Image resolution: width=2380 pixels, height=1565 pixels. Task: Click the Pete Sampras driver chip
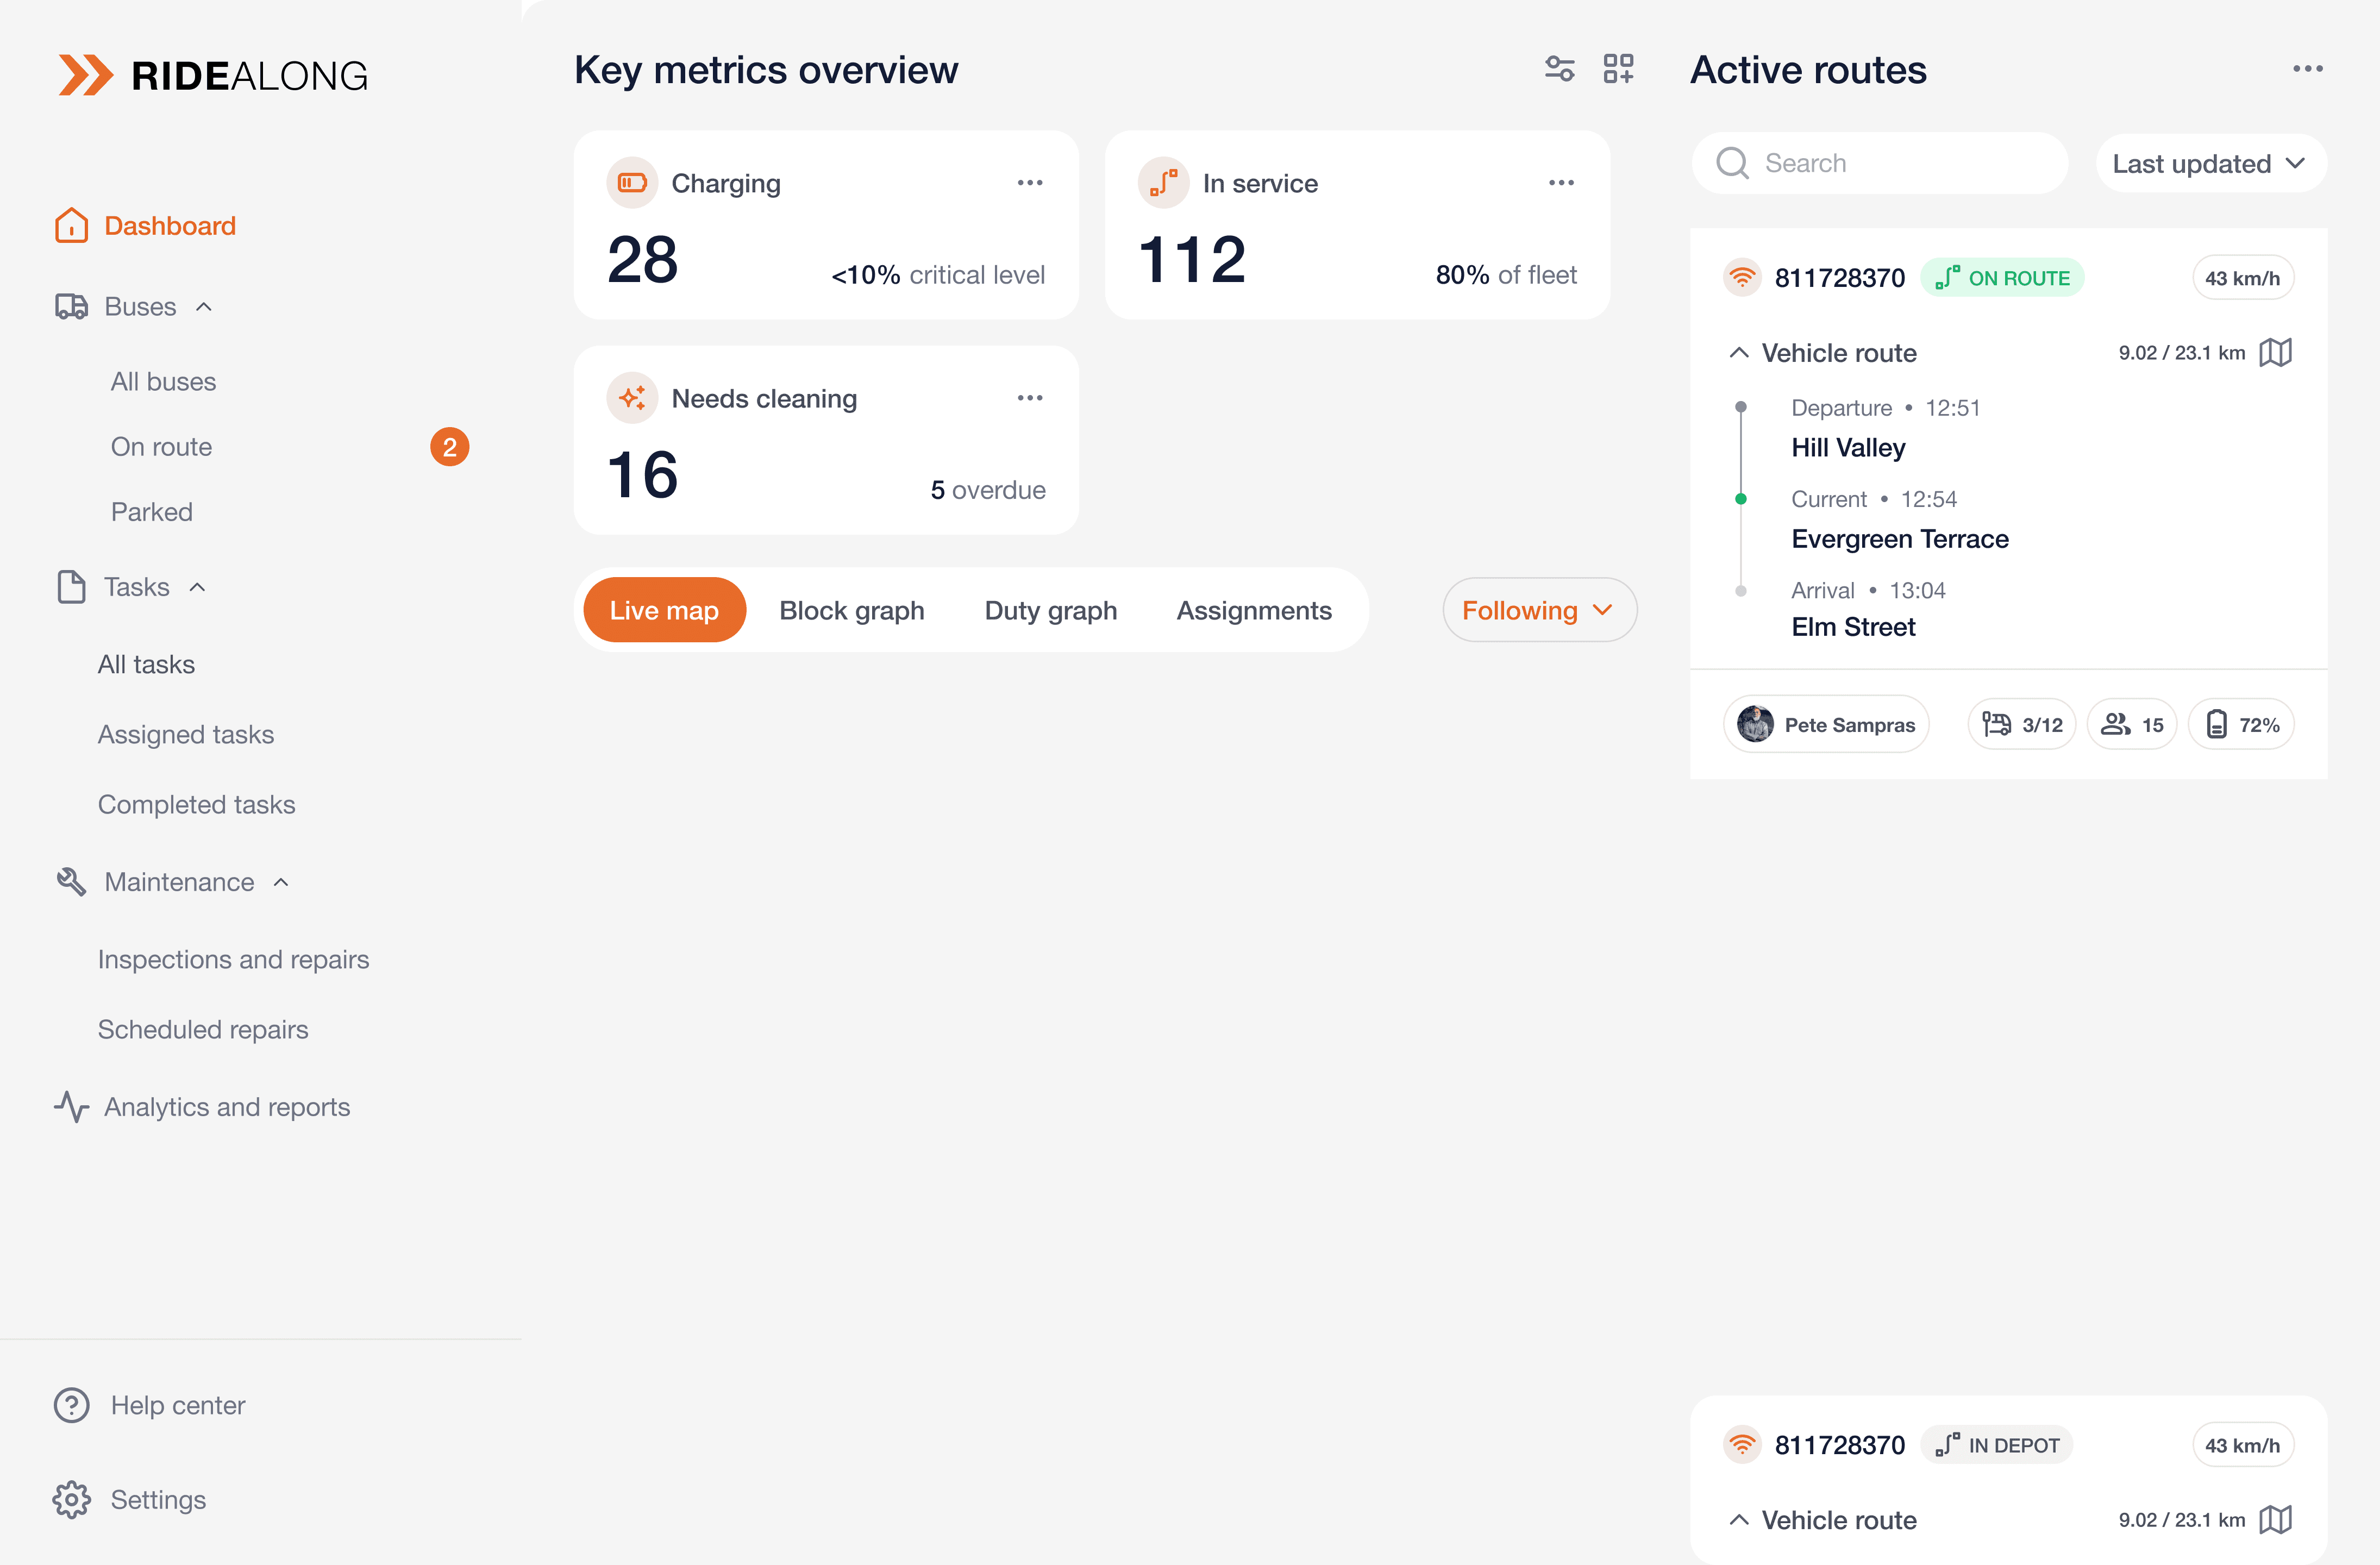(1826, 724)
